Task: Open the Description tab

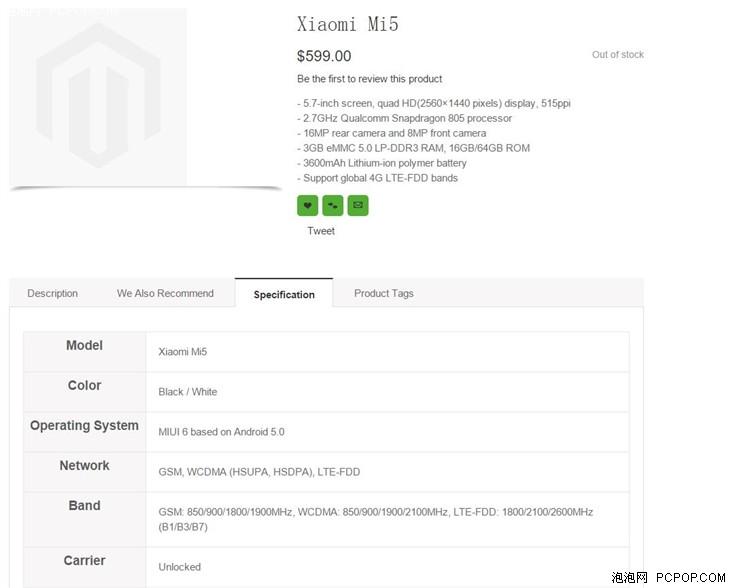Action: pyautogui.click(x=52, y=294)
